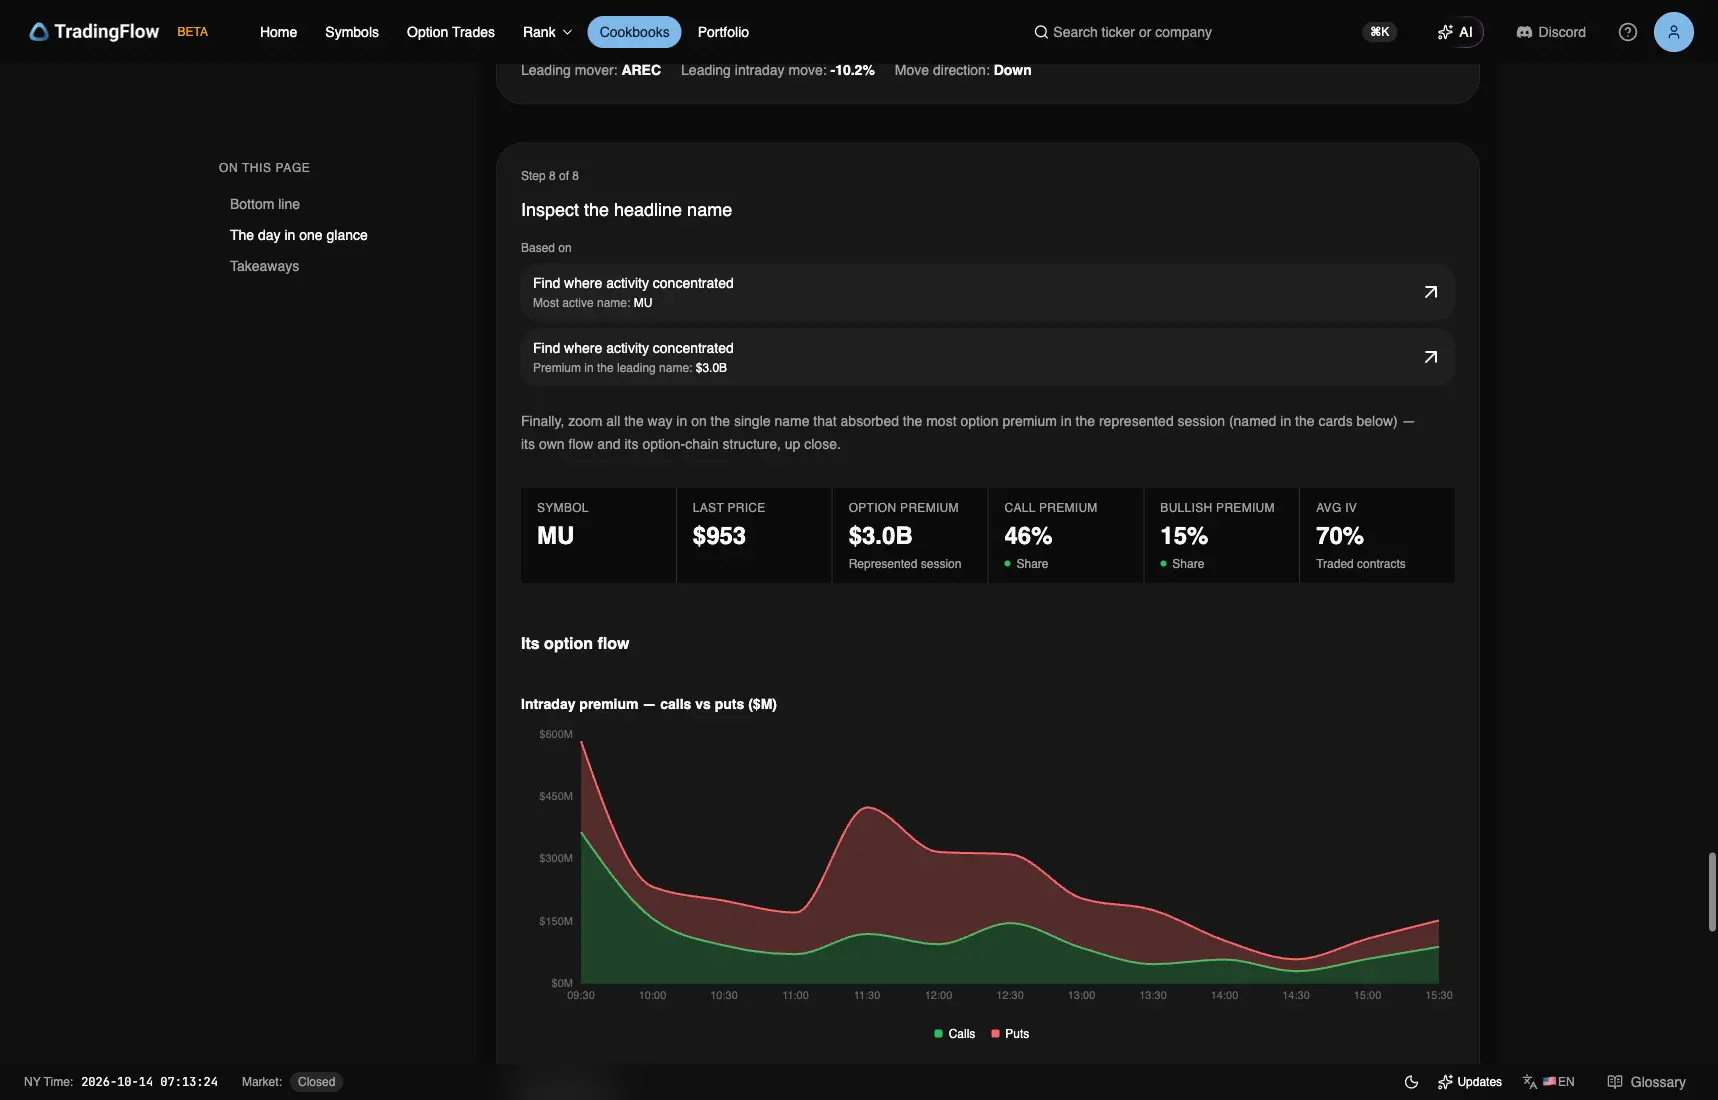The width and height of the screenshot is (1718, 1100).
Task: Jump to Takeaways section
Action: tap(265, 266)
